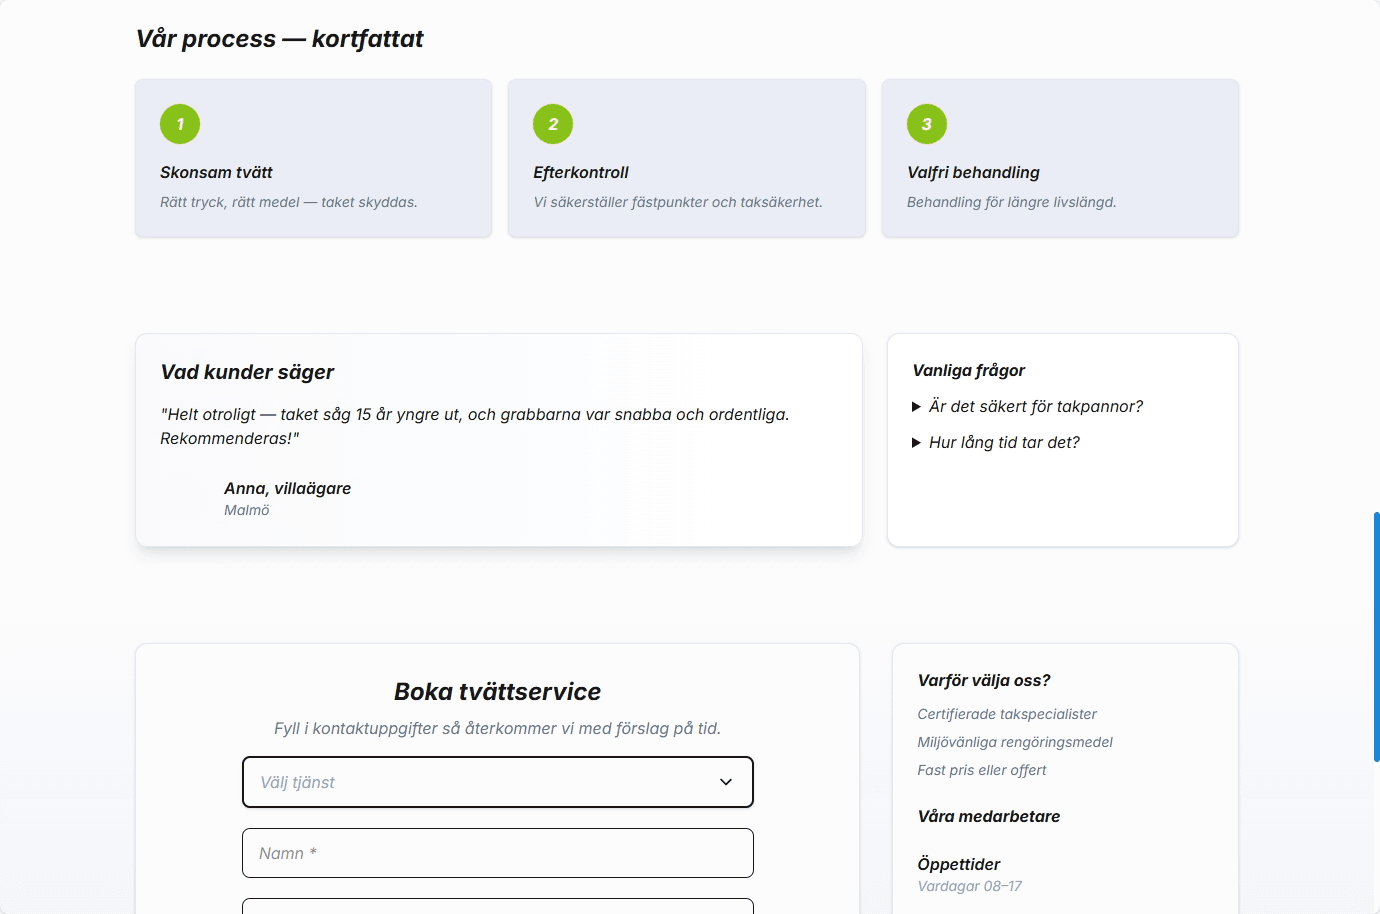Viewport: 1380px width, 914px height.
Task: Click the chevron inside the Välj tjänst field
Action: (x=725, y=782)
